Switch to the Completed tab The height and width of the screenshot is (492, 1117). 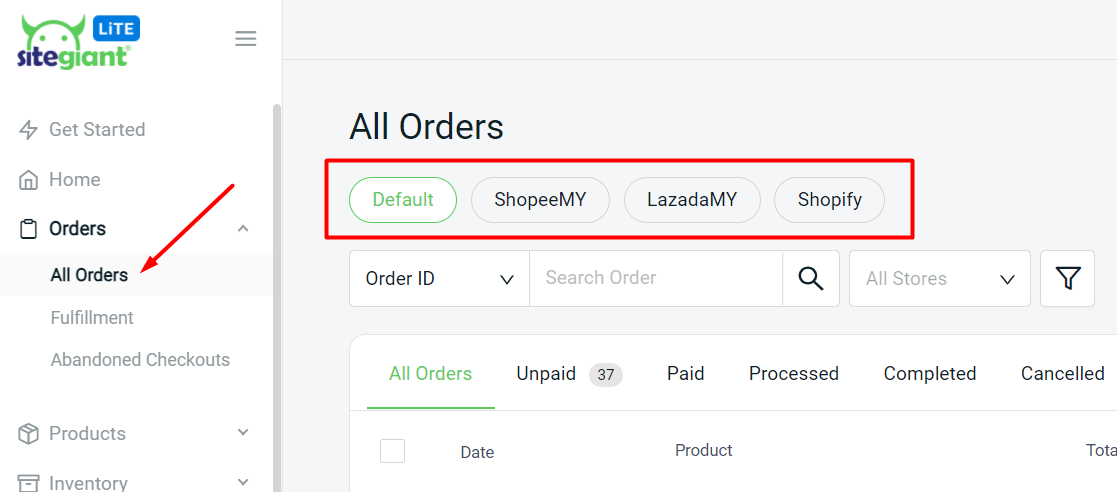[929, 374]
